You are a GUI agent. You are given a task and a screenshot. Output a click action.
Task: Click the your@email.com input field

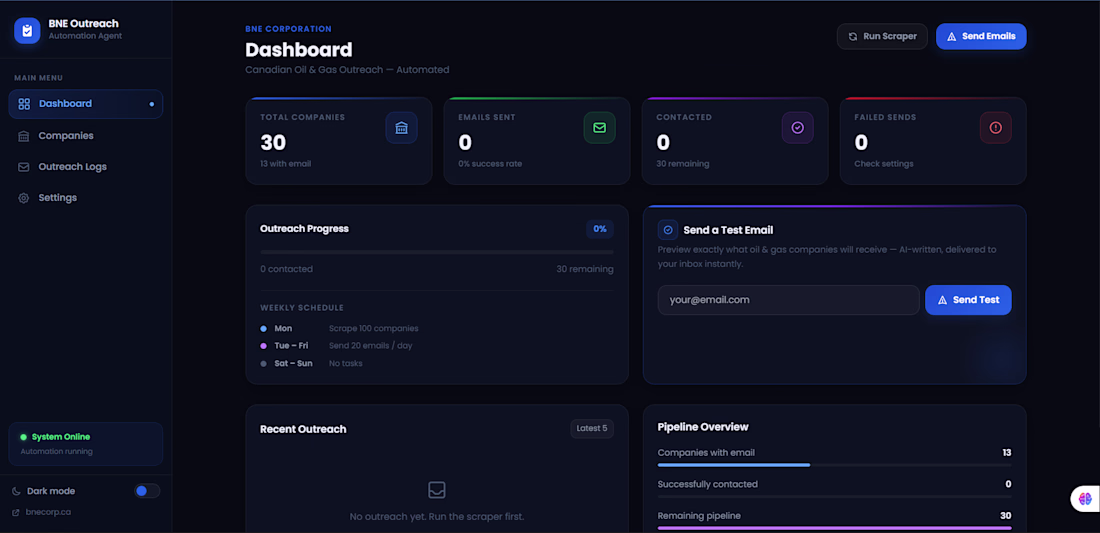tap(789, 300)
